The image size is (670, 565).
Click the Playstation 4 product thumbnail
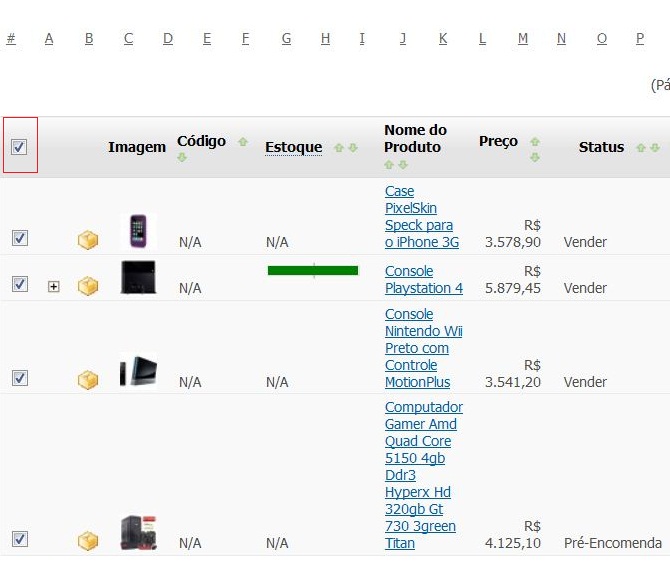tap(138, 278)
